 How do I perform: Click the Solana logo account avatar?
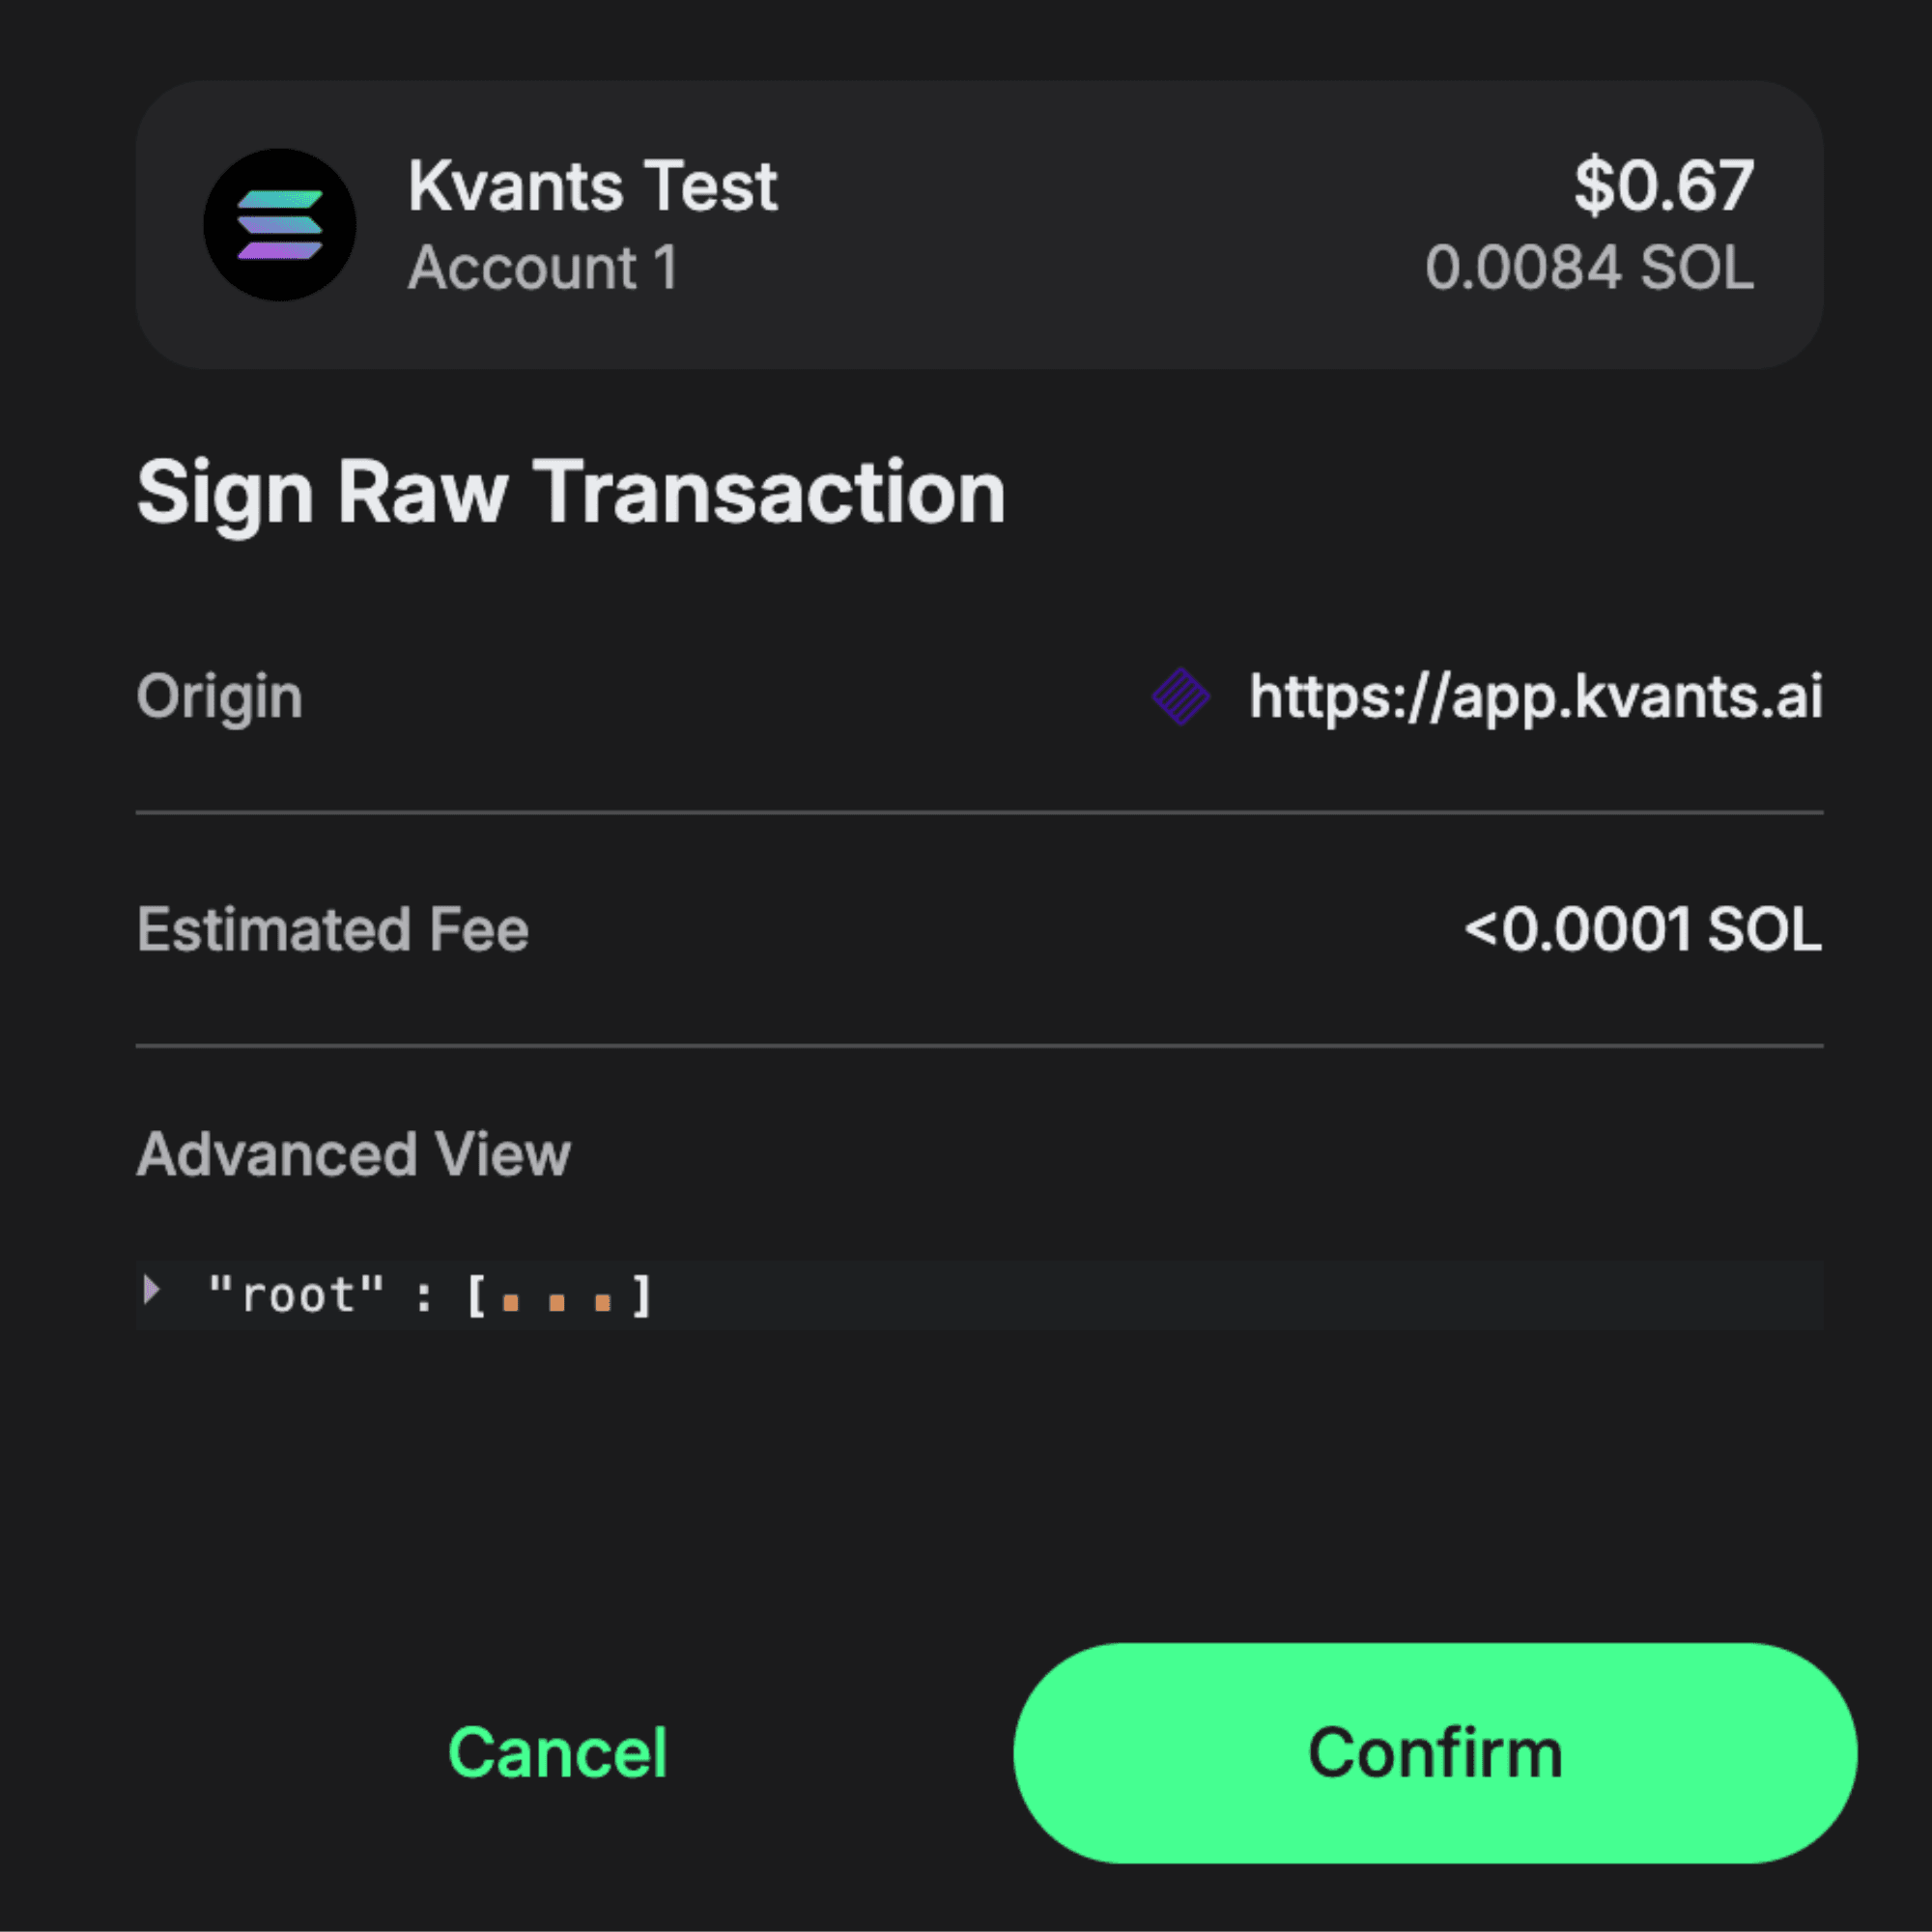[280, 225]
